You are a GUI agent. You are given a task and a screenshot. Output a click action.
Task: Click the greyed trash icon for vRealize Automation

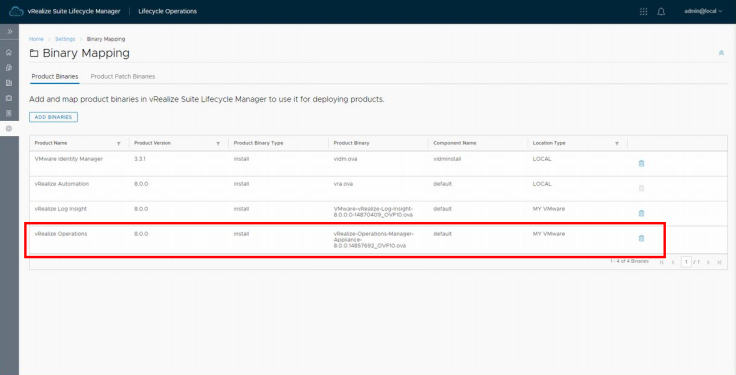coord(641,188)
